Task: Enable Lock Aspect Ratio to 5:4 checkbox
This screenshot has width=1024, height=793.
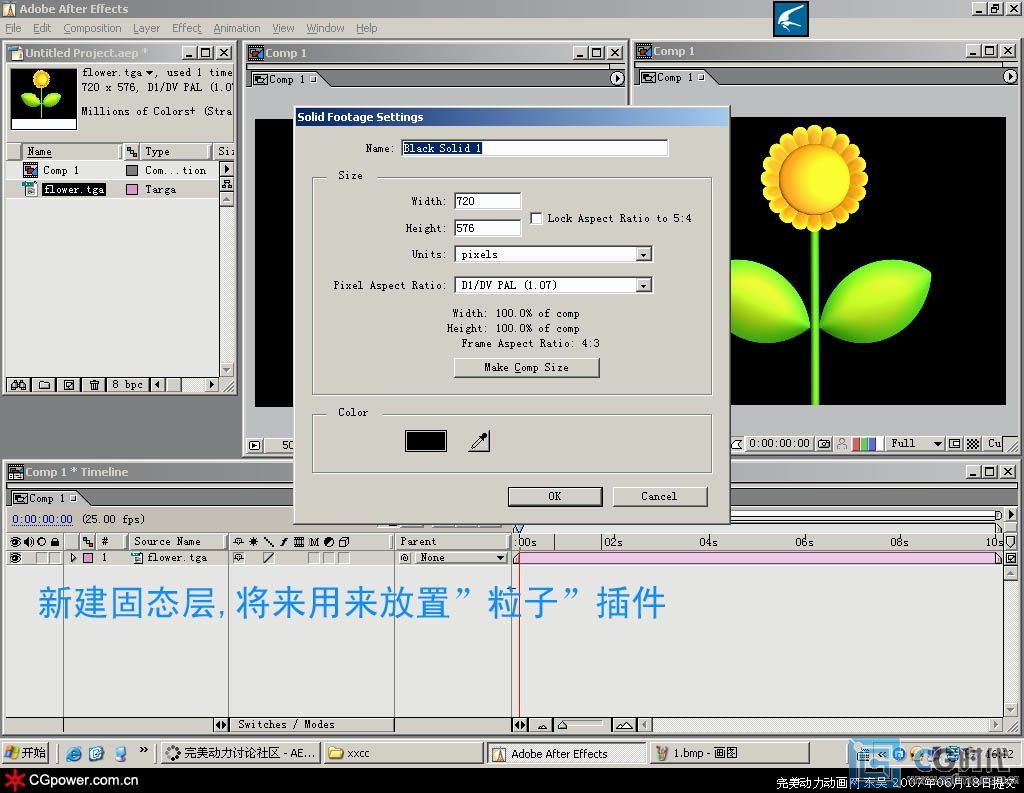Action: pos(536,218)
